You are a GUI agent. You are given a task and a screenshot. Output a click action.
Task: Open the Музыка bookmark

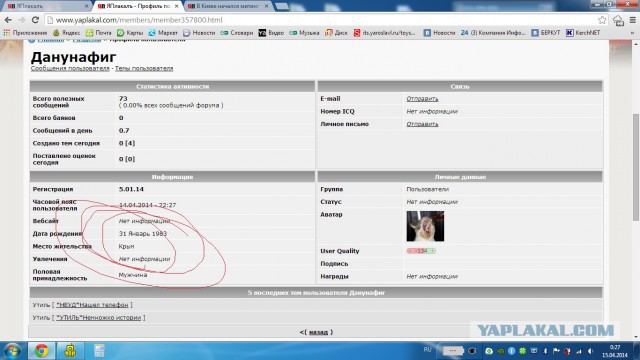point(304,33)
